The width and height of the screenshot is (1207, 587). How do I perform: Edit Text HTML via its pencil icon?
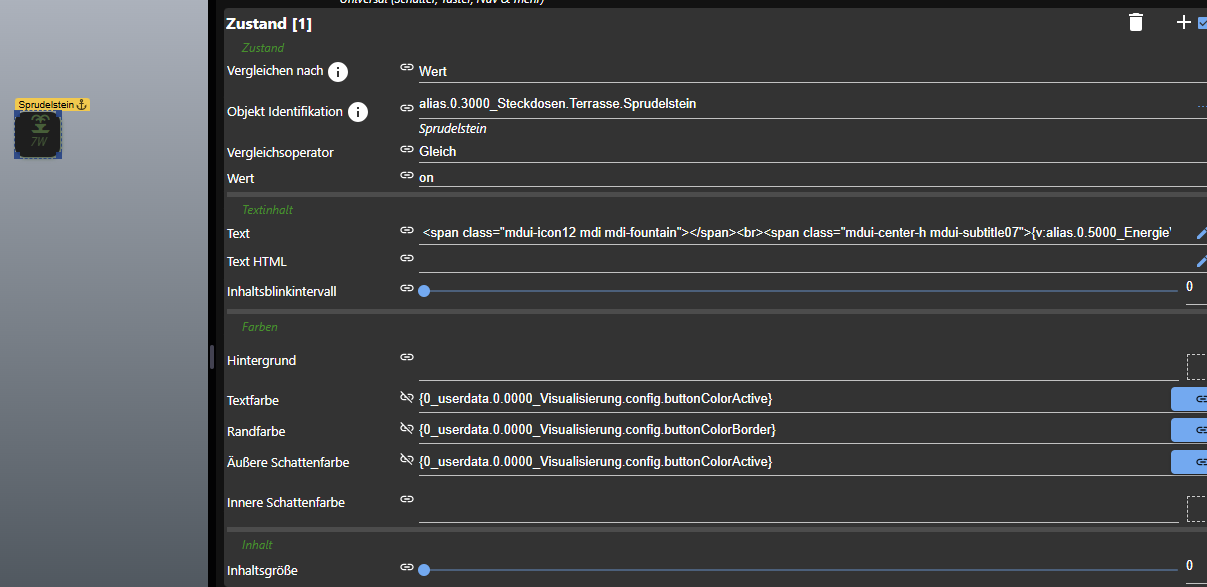click(x=1201, y=261)
